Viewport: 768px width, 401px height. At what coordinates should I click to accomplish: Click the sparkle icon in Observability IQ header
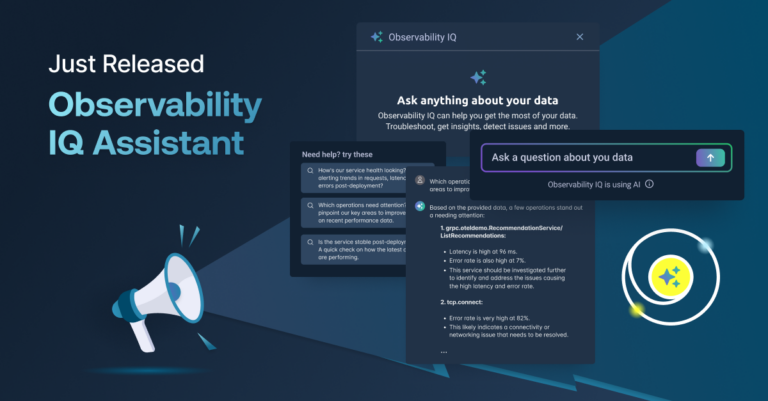[x=376, y=37]
